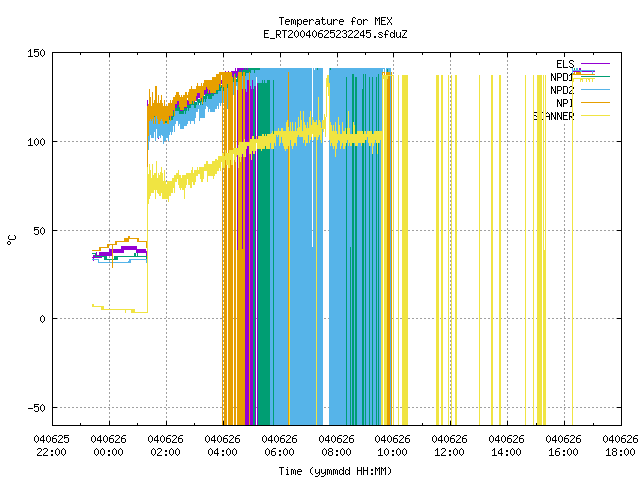Click the x-axis label '040626 02:00'

pos(166,446)
